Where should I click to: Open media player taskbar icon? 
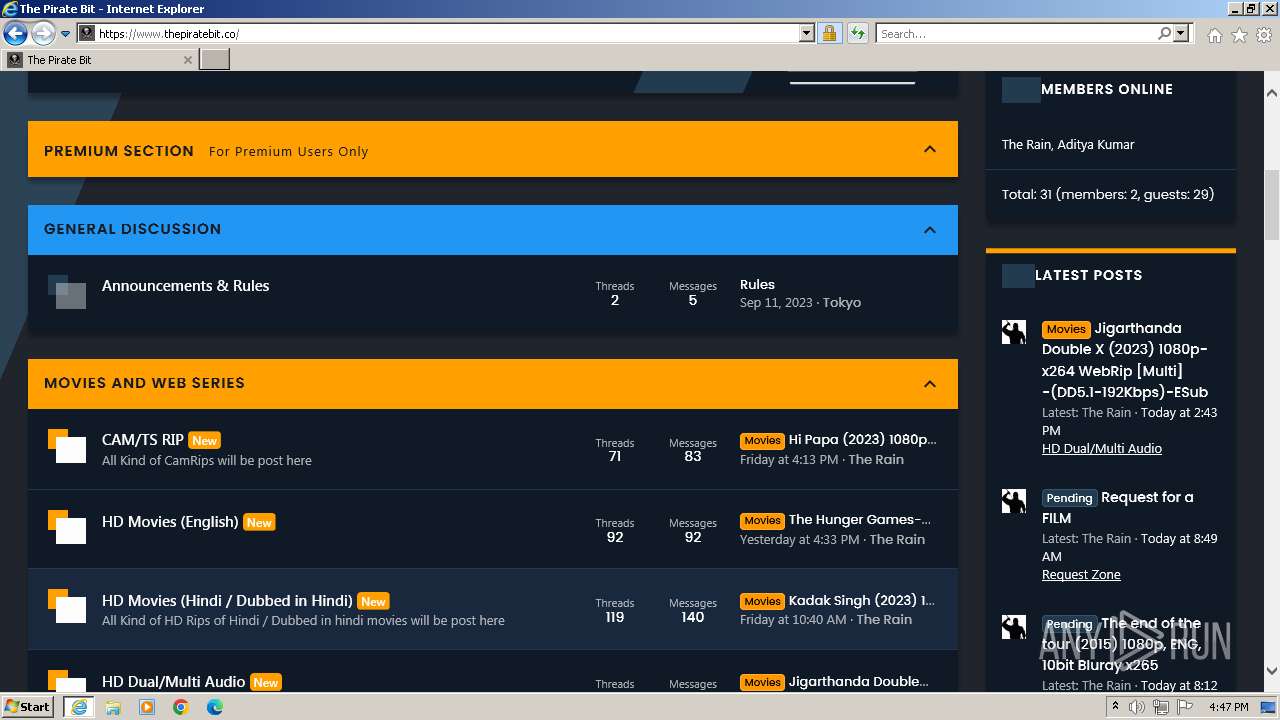147,707
